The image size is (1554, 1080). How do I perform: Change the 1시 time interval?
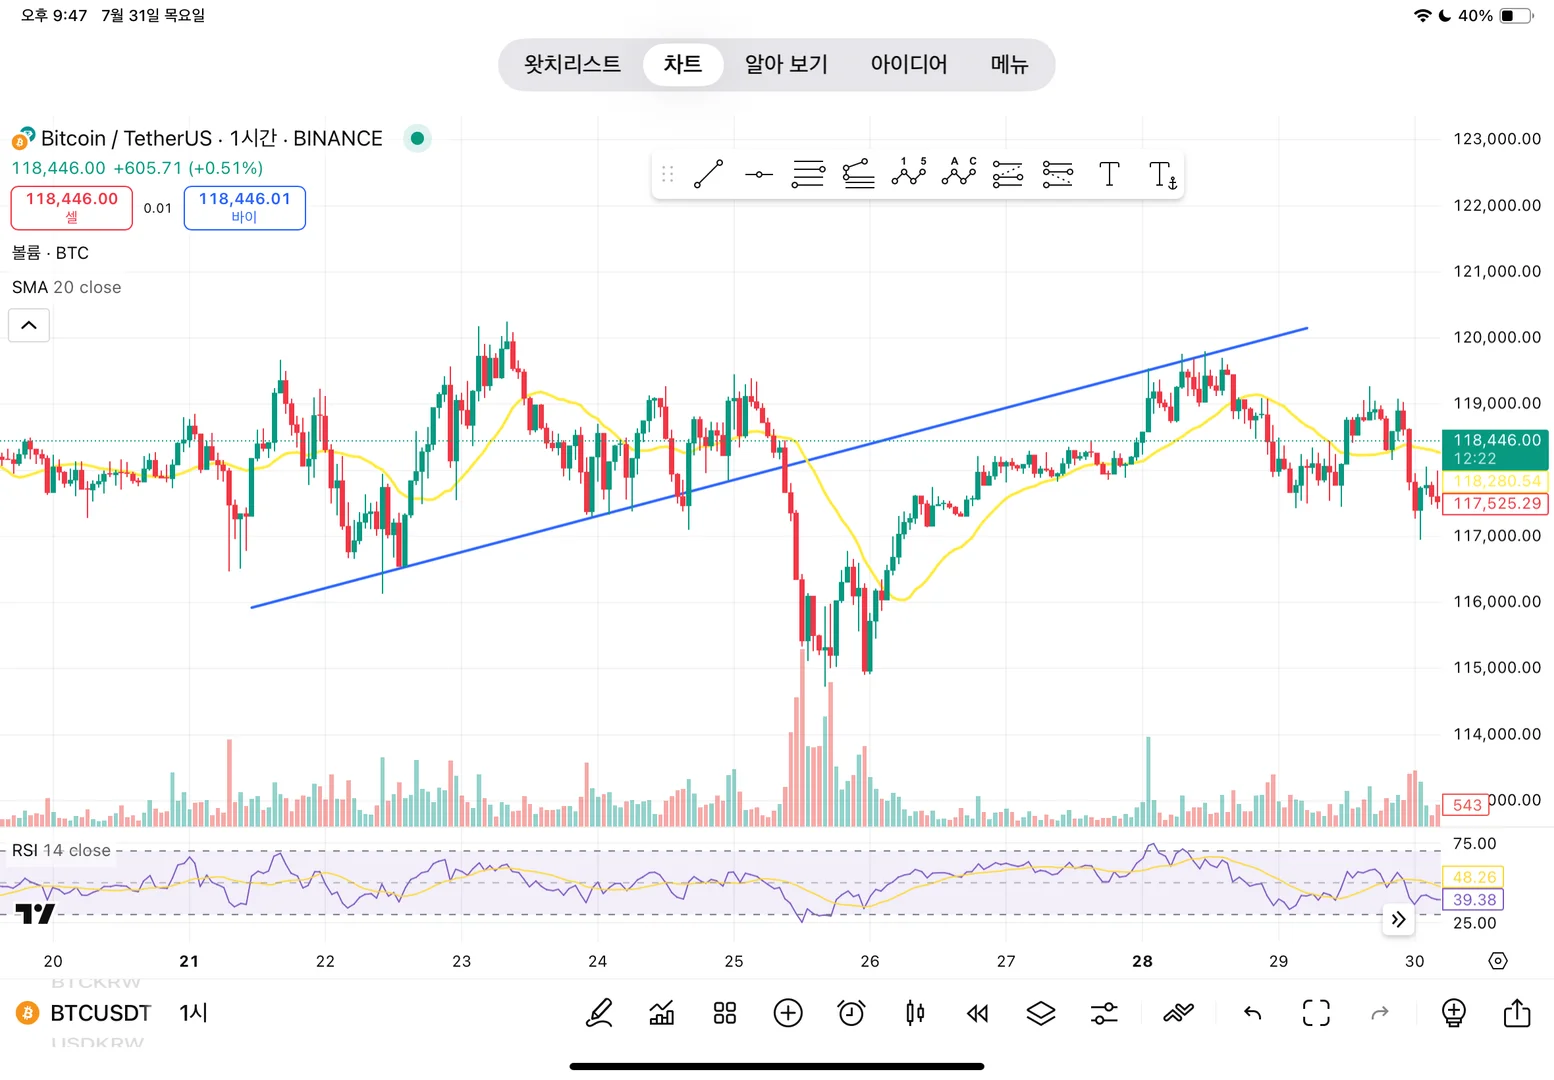tap(194, 1013)
